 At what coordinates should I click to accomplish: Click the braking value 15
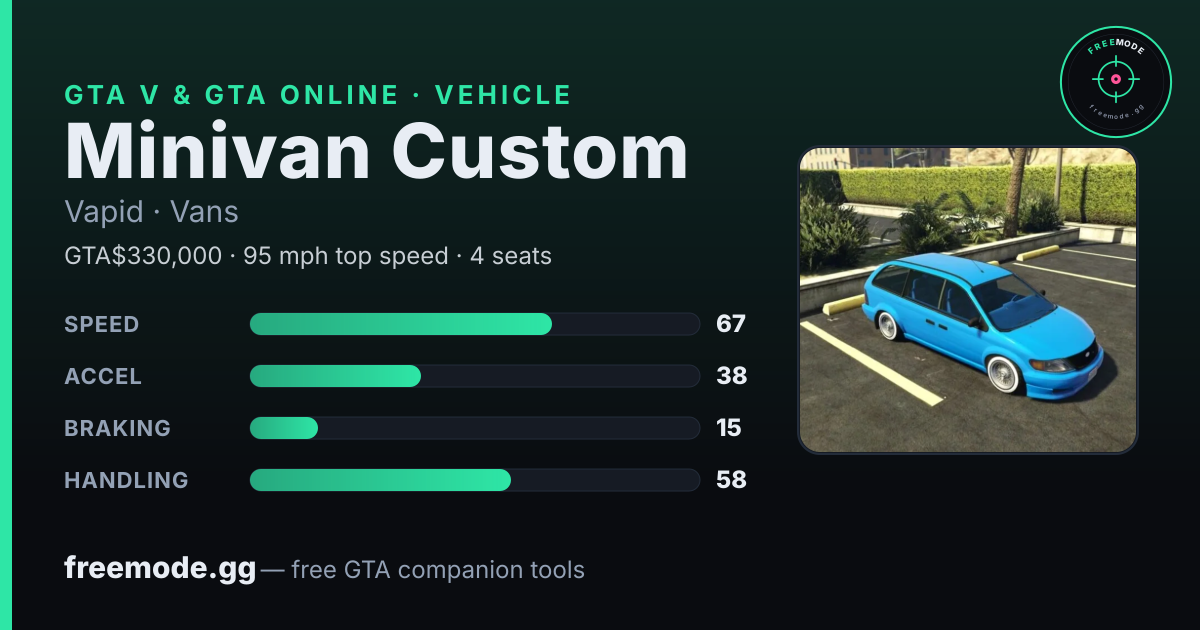pyautogui.click(x=729, y=428)
